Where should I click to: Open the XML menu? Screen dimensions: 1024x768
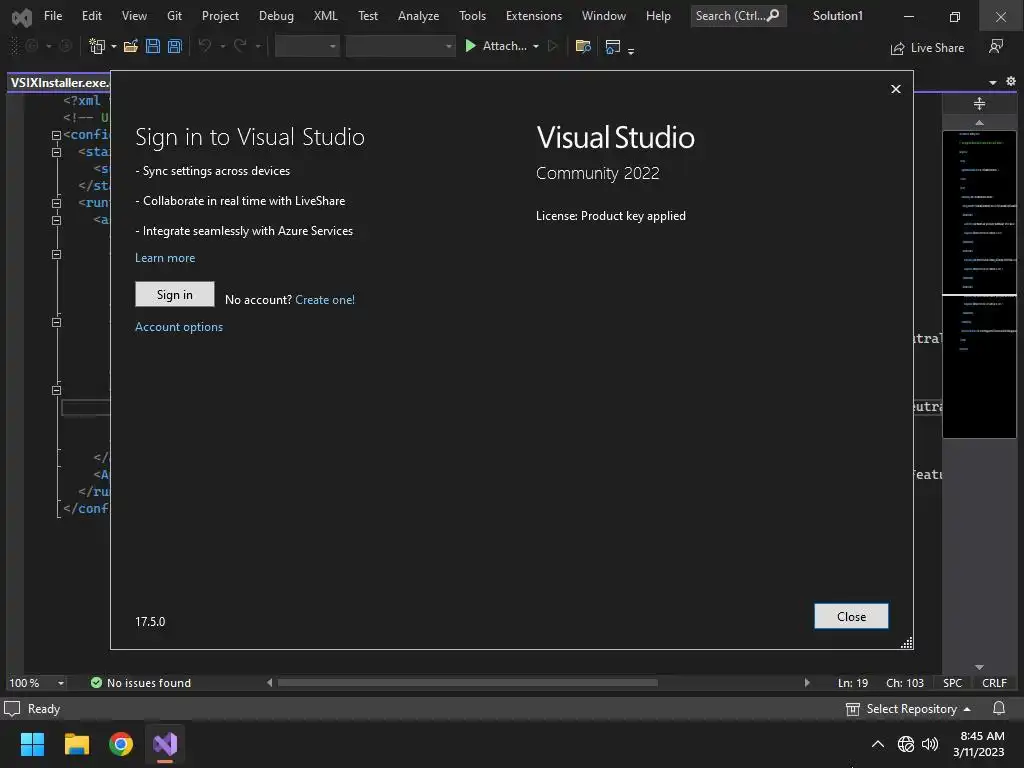pos(325,16)
